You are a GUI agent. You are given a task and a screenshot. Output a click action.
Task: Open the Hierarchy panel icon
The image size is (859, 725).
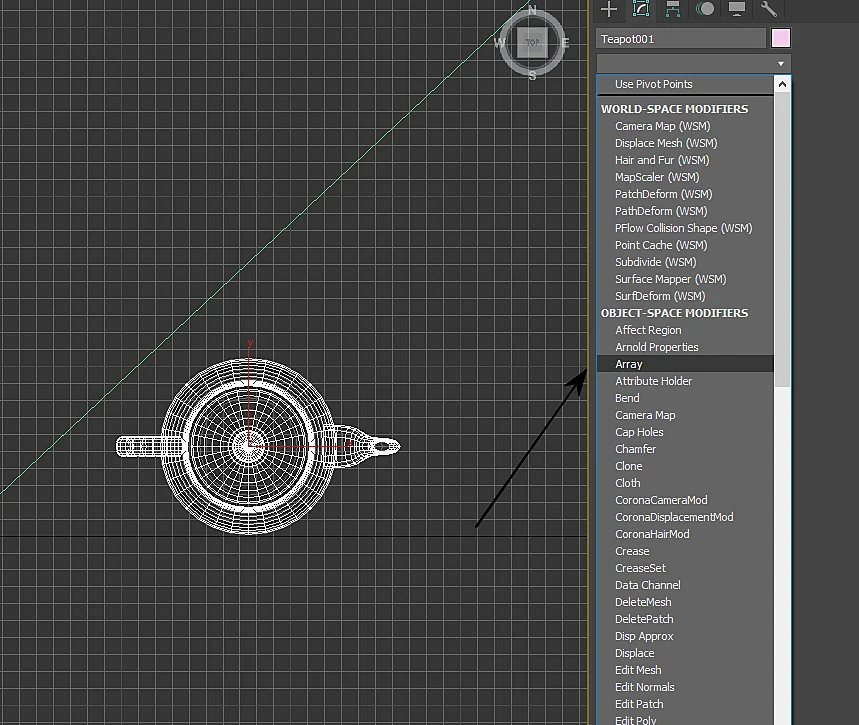673,9
